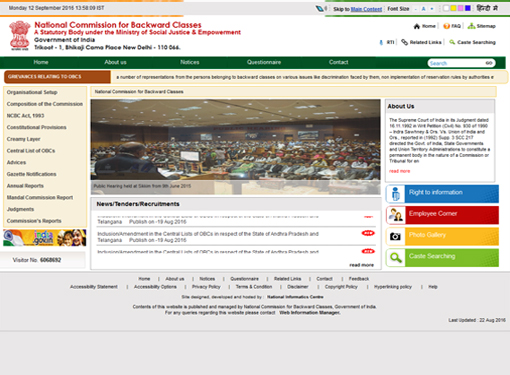This screenshot has height=375, width=510.
Task: Open footer Terms & Condition link
Action: [x=254, y=287]
